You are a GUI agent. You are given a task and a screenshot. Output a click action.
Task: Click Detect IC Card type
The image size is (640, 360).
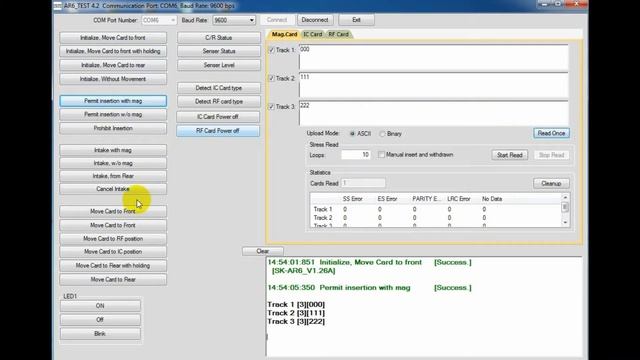point(219,88)
